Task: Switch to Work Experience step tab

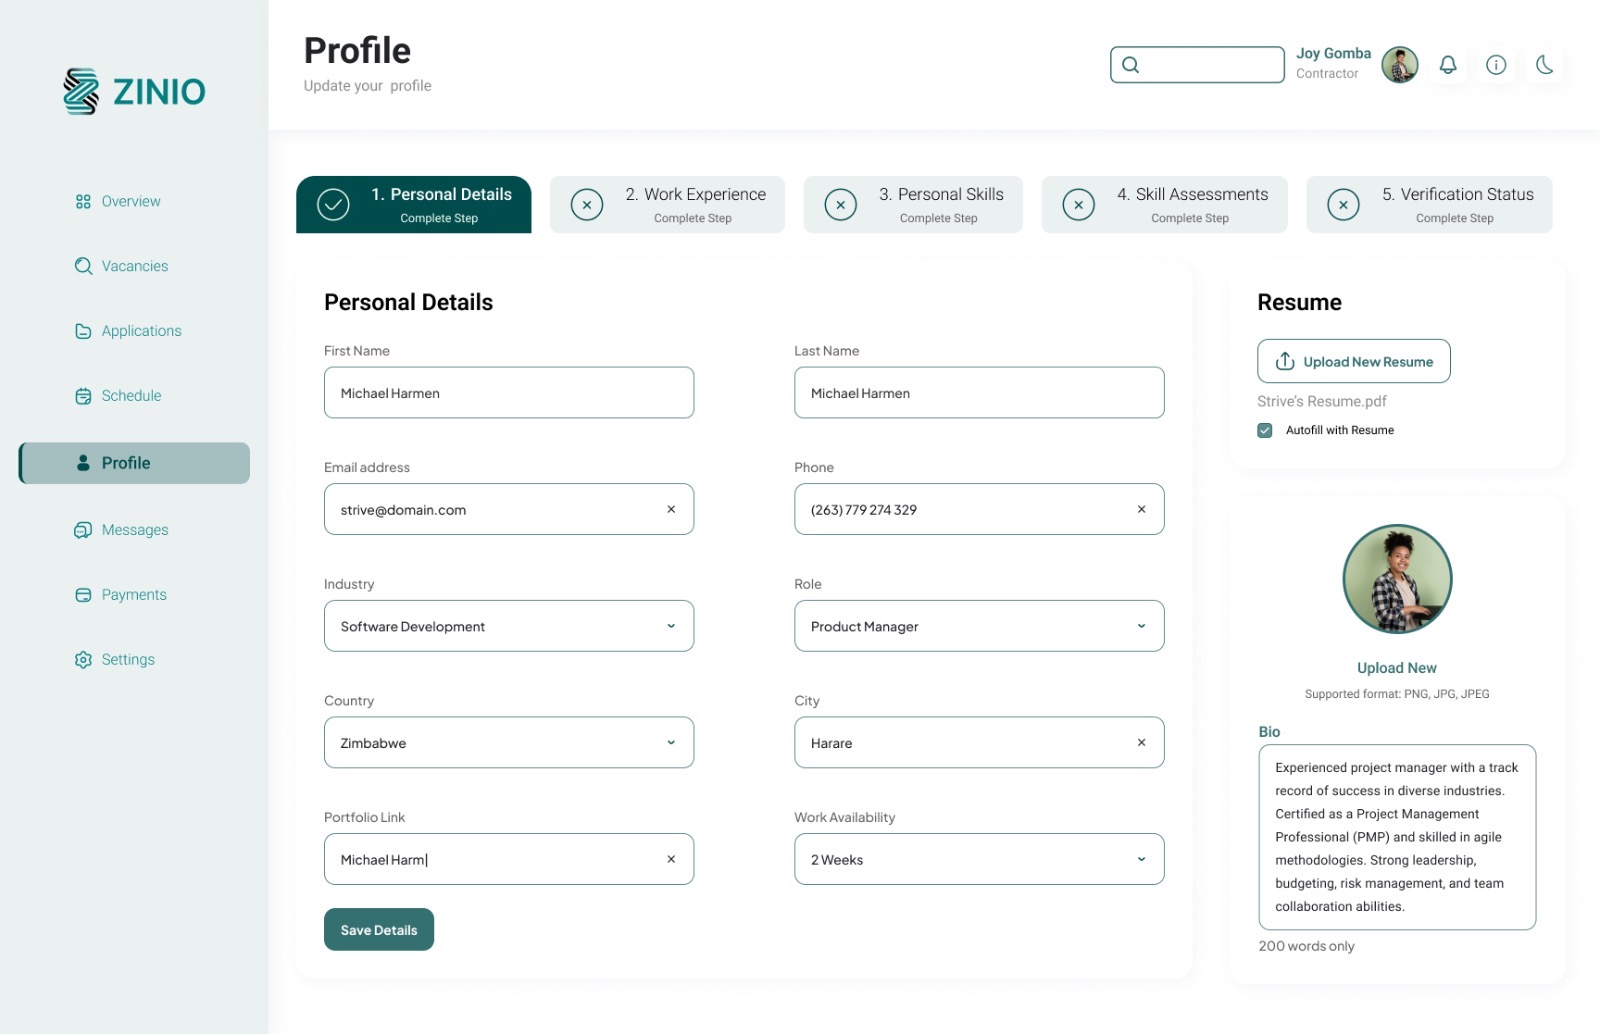Action: (x=667, y=204)
